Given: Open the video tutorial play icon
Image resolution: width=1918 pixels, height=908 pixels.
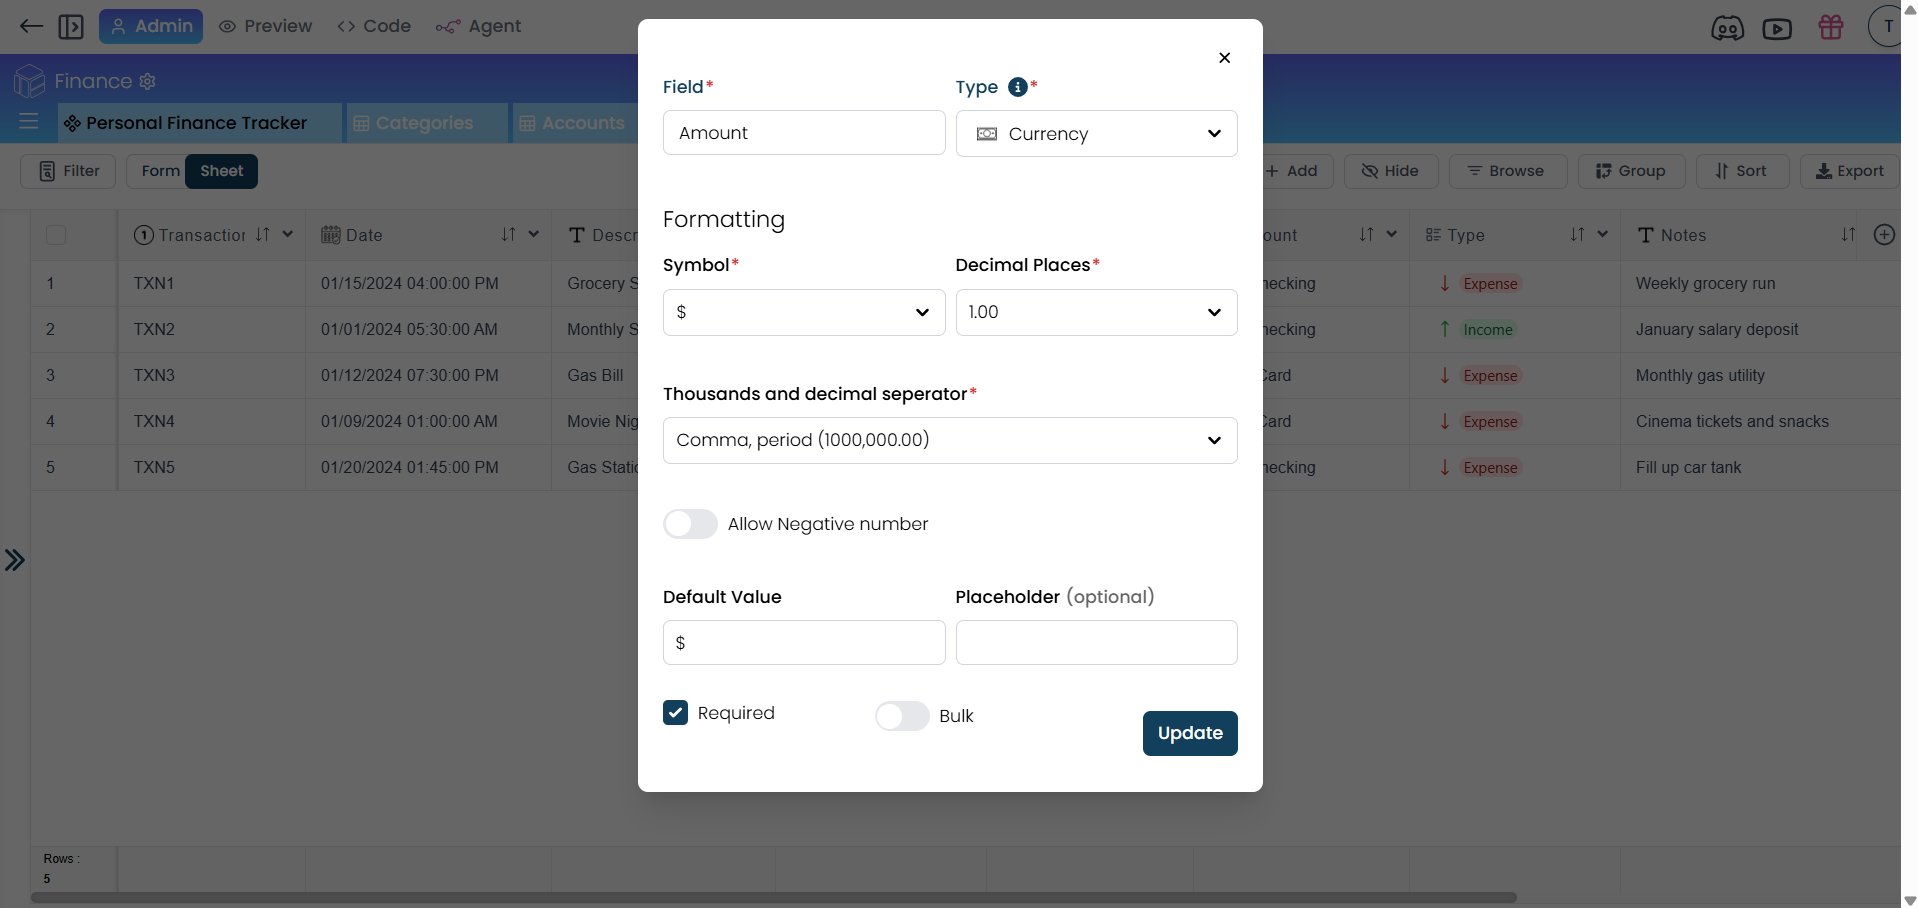Looking at the screenshot, I should 1777,28.
